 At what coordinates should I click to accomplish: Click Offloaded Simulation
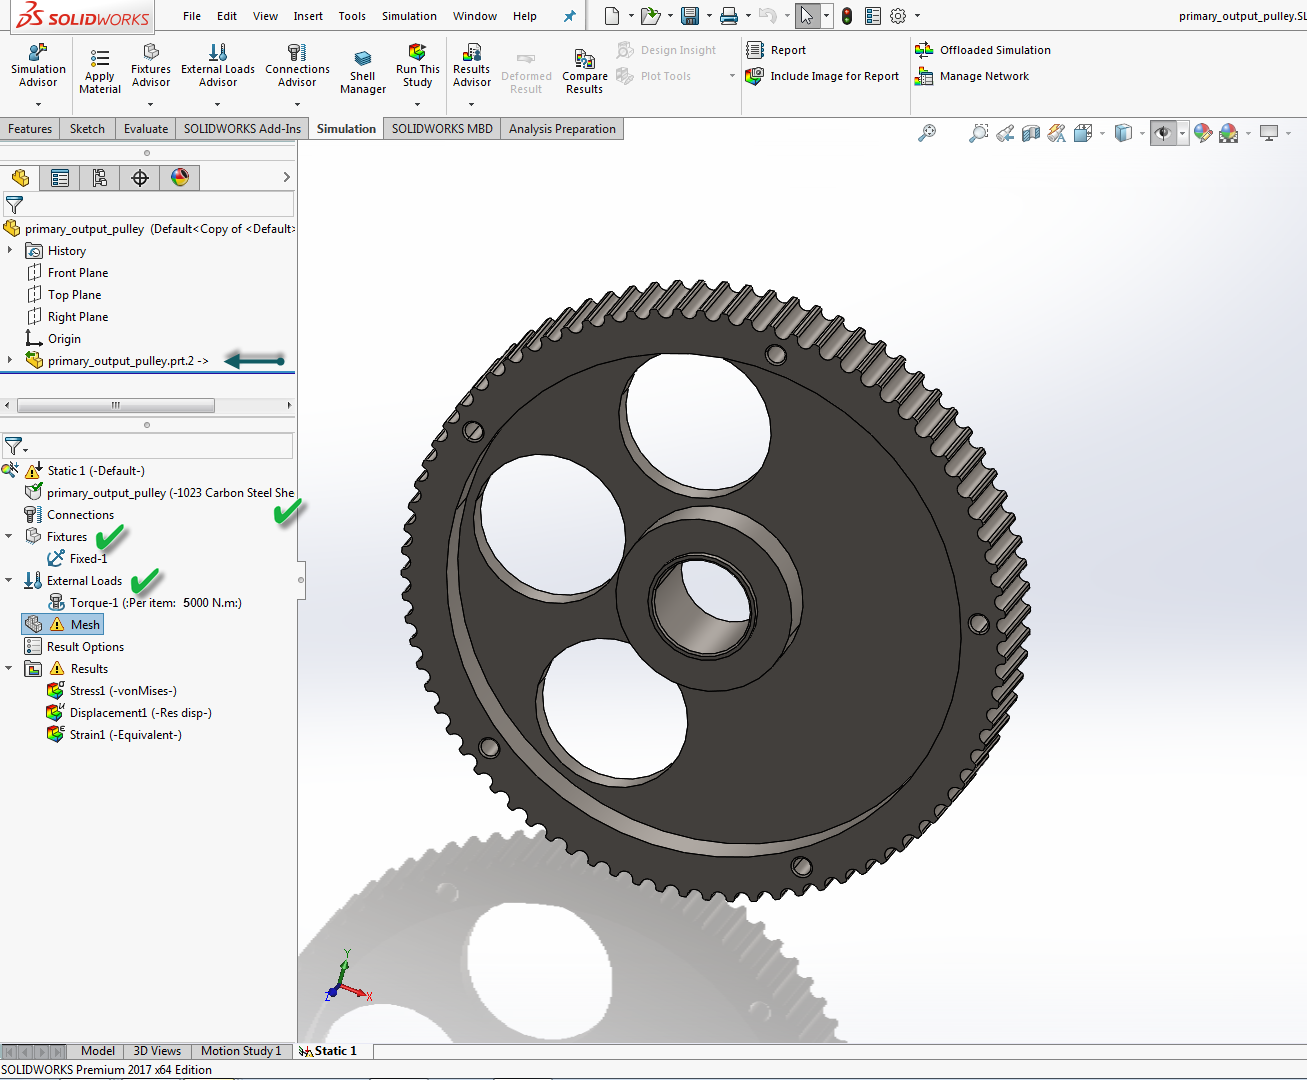[x=983, y=50]
